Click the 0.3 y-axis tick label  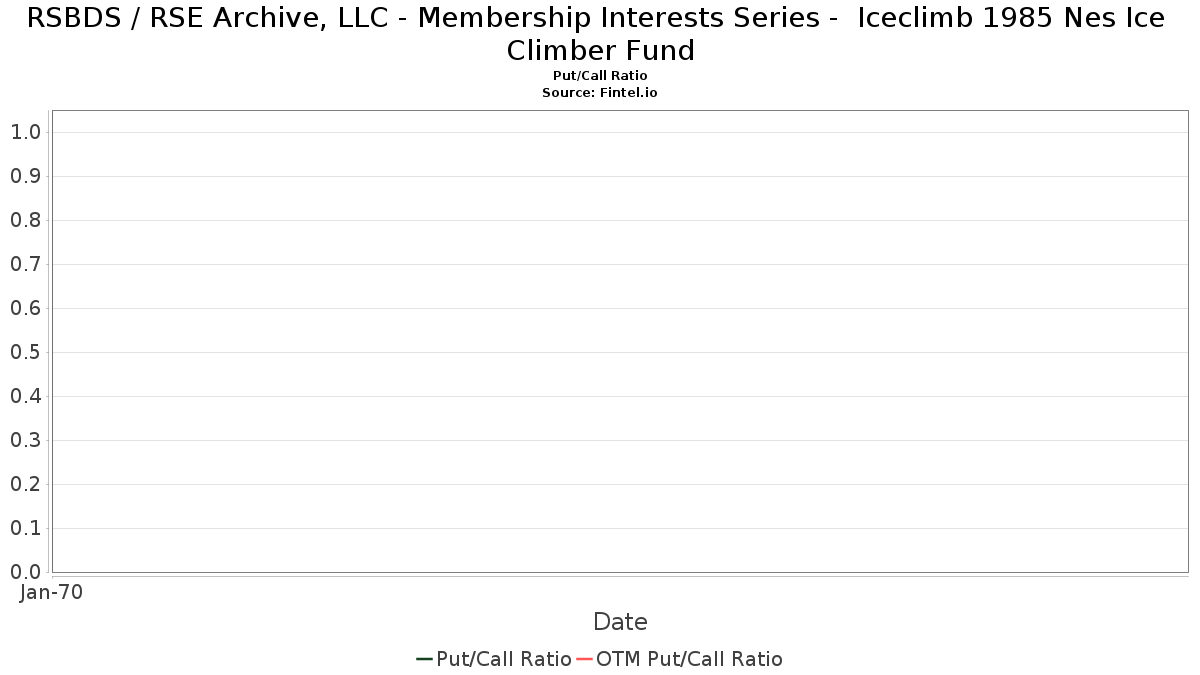[x=25, y=440]
